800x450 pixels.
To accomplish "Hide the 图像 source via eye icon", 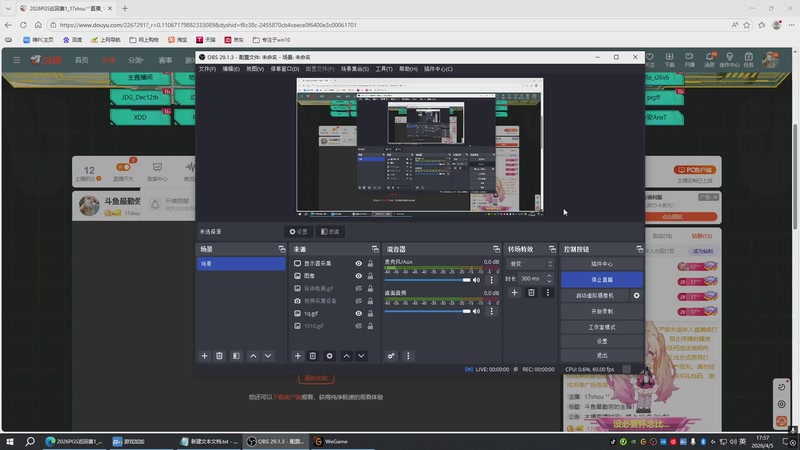I will [359, 276].
